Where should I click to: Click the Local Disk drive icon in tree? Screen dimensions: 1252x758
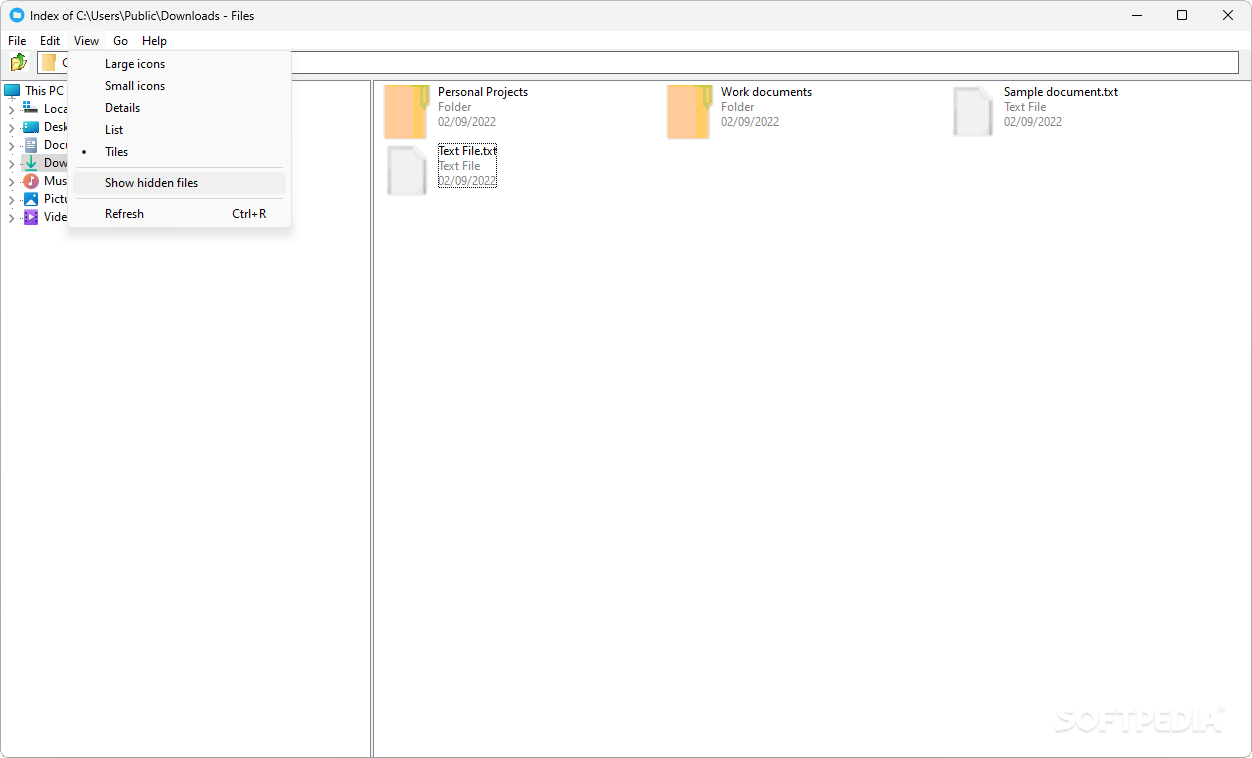(x=31, y=108)
